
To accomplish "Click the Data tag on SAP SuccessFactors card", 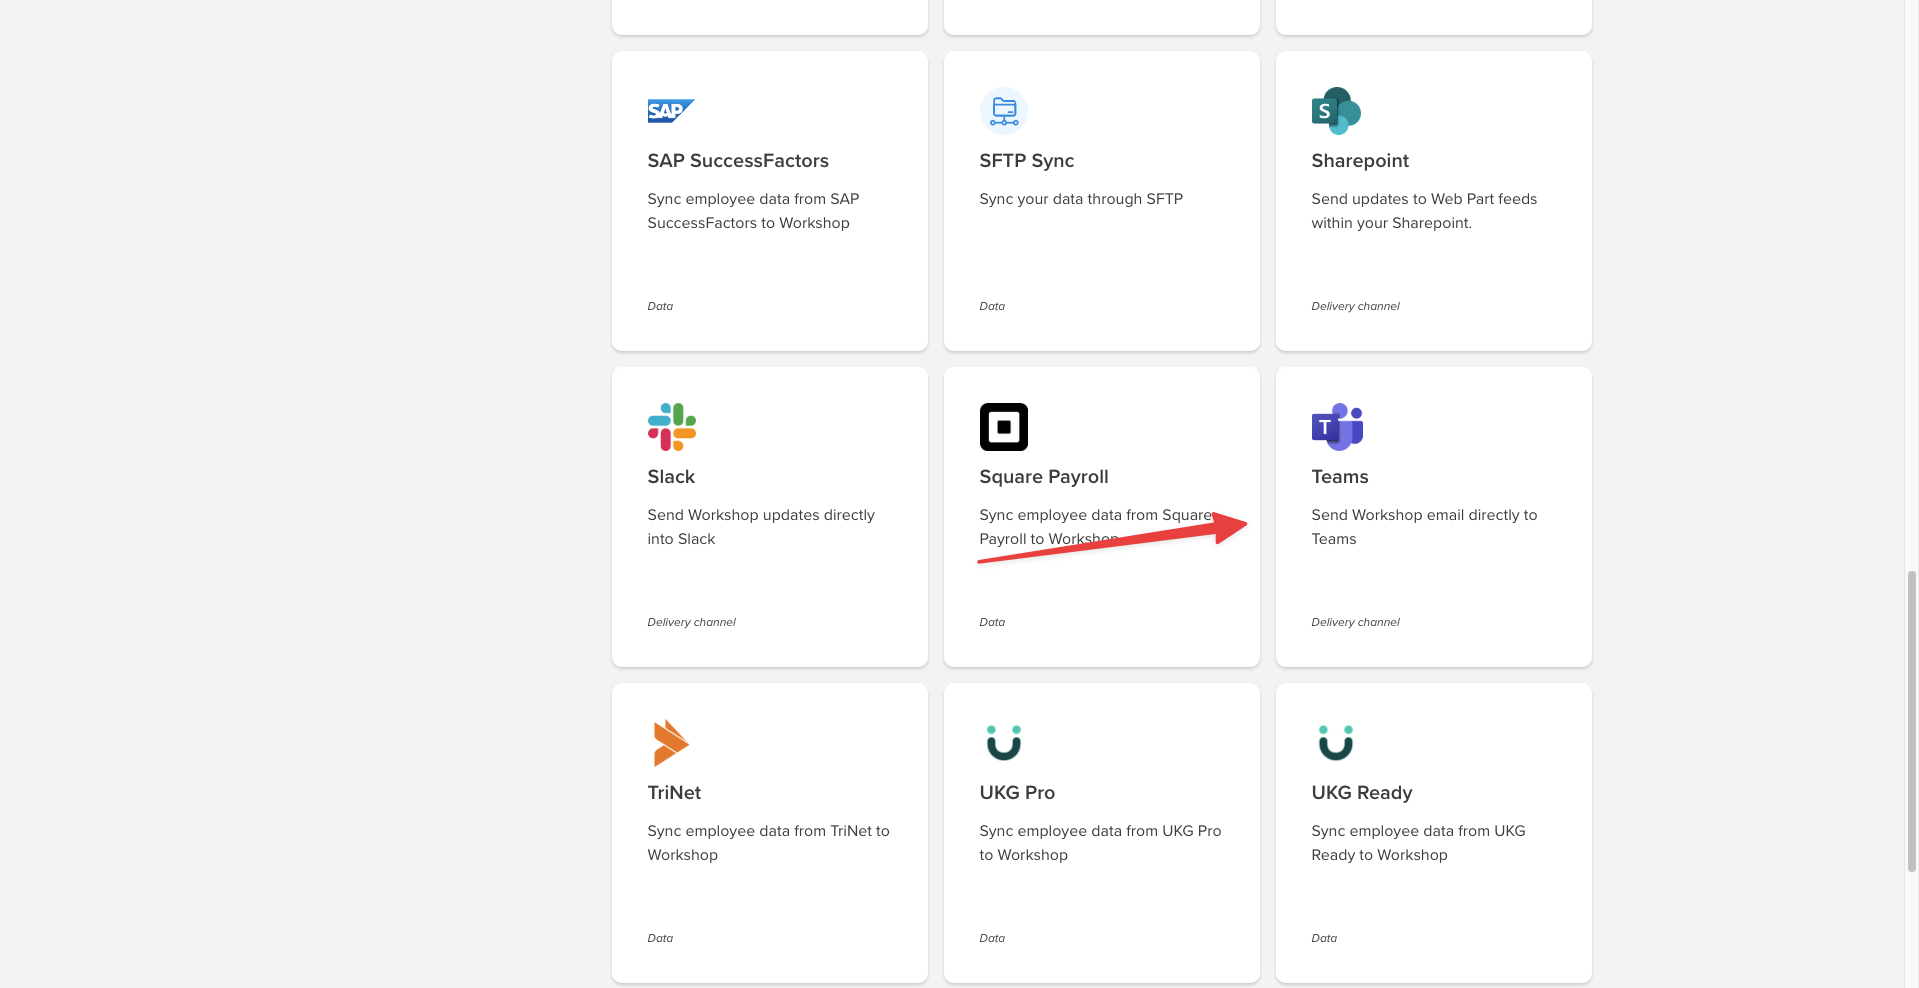I will coord(660,306).
